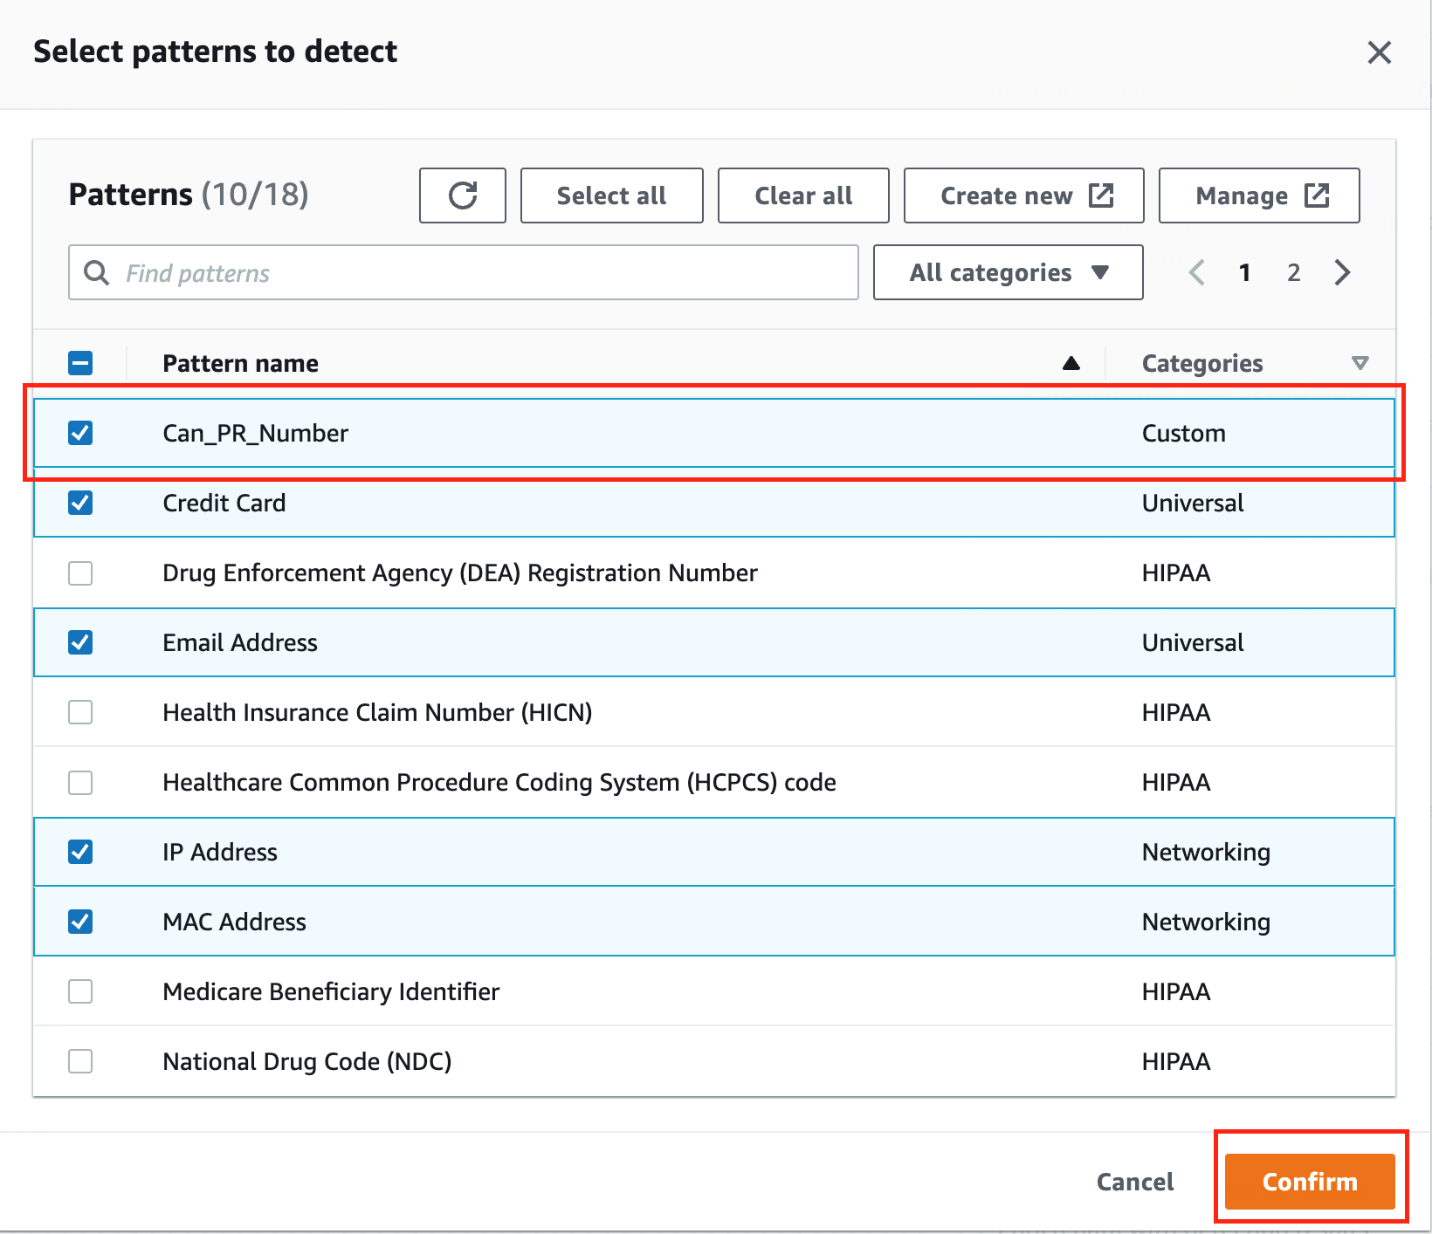The height and width of the screenshot is (1234, 1432).
Task: Jump to page 2 of patterns
Action: (1293, 272)
